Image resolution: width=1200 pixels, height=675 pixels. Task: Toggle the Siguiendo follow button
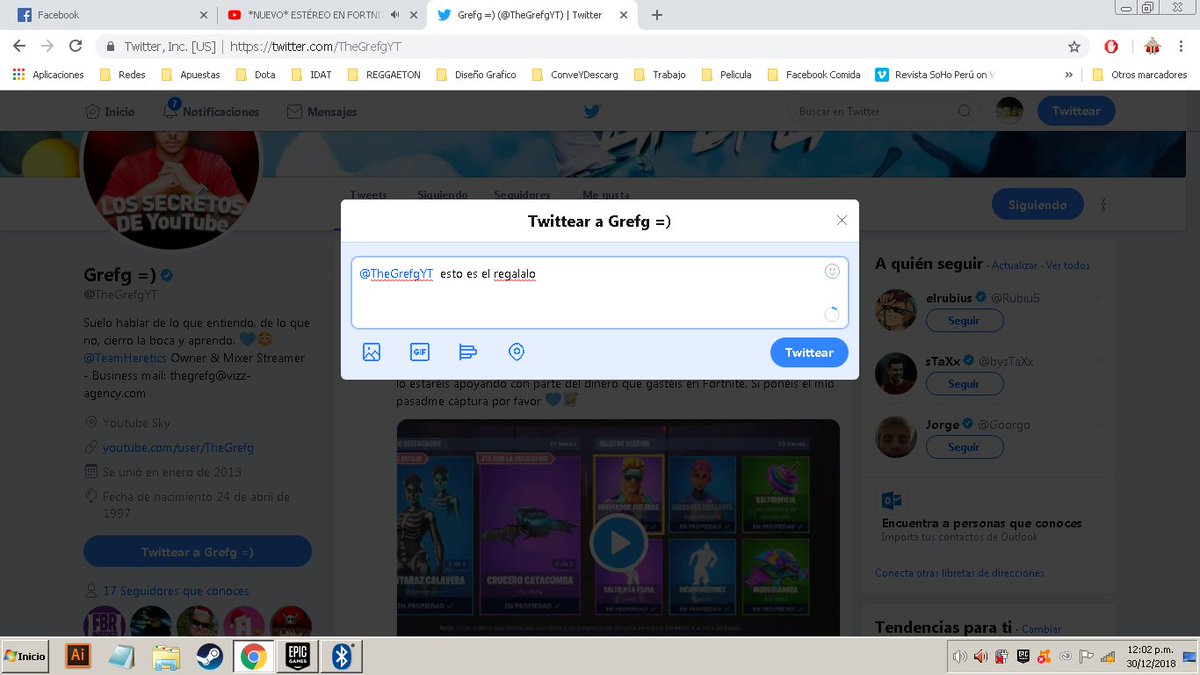coord(1037,204)
